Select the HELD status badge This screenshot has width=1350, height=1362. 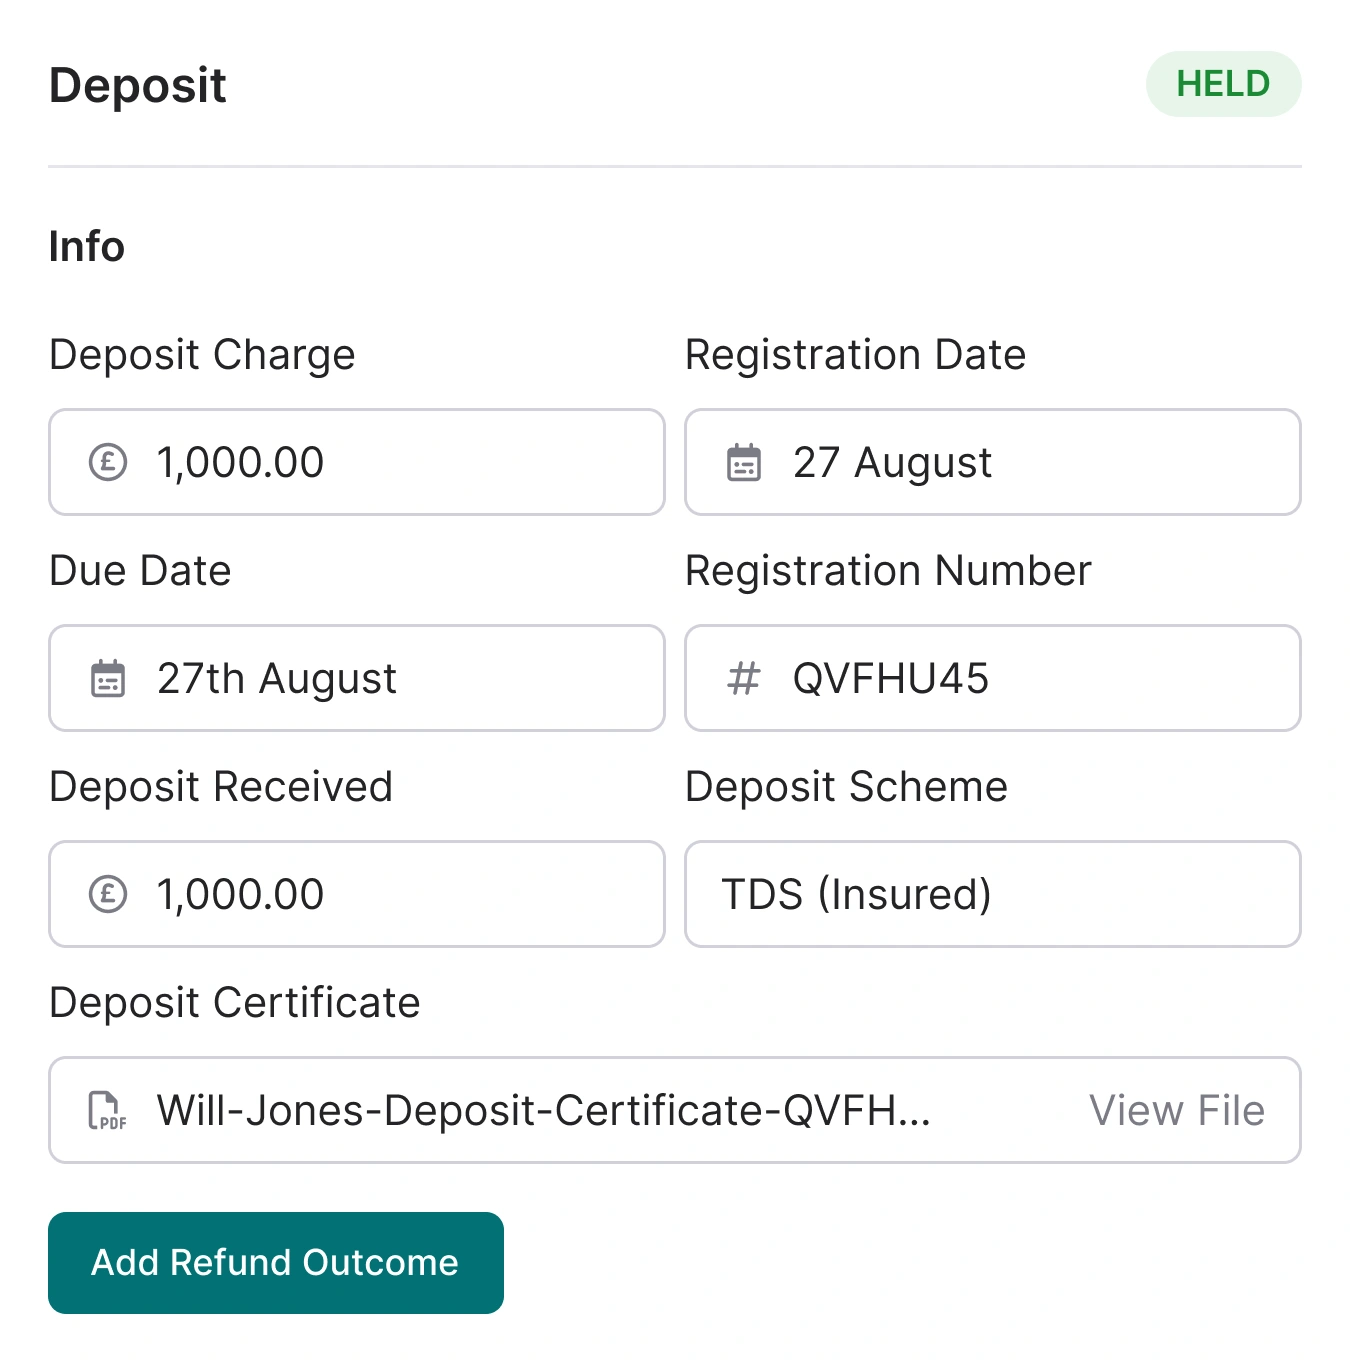(x=1223, y=84)
